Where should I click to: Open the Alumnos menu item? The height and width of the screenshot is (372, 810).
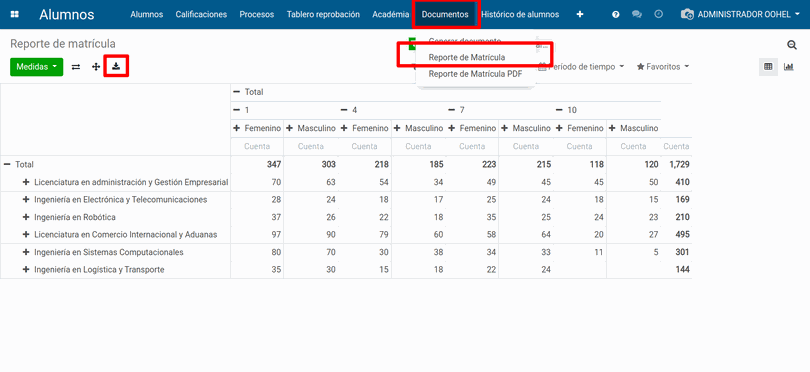click(x=147, y=14)
